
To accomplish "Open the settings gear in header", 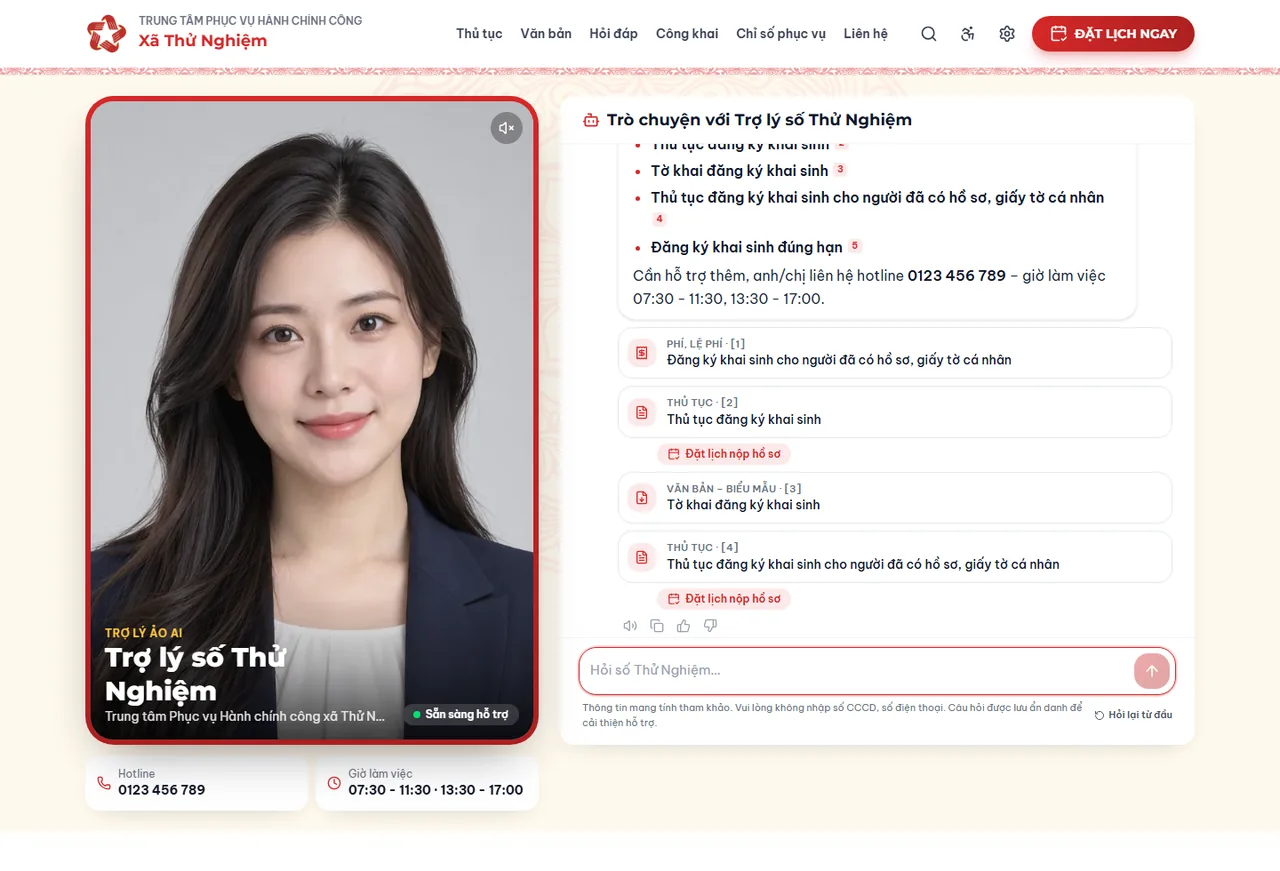I will click(x=1007, y=34).
